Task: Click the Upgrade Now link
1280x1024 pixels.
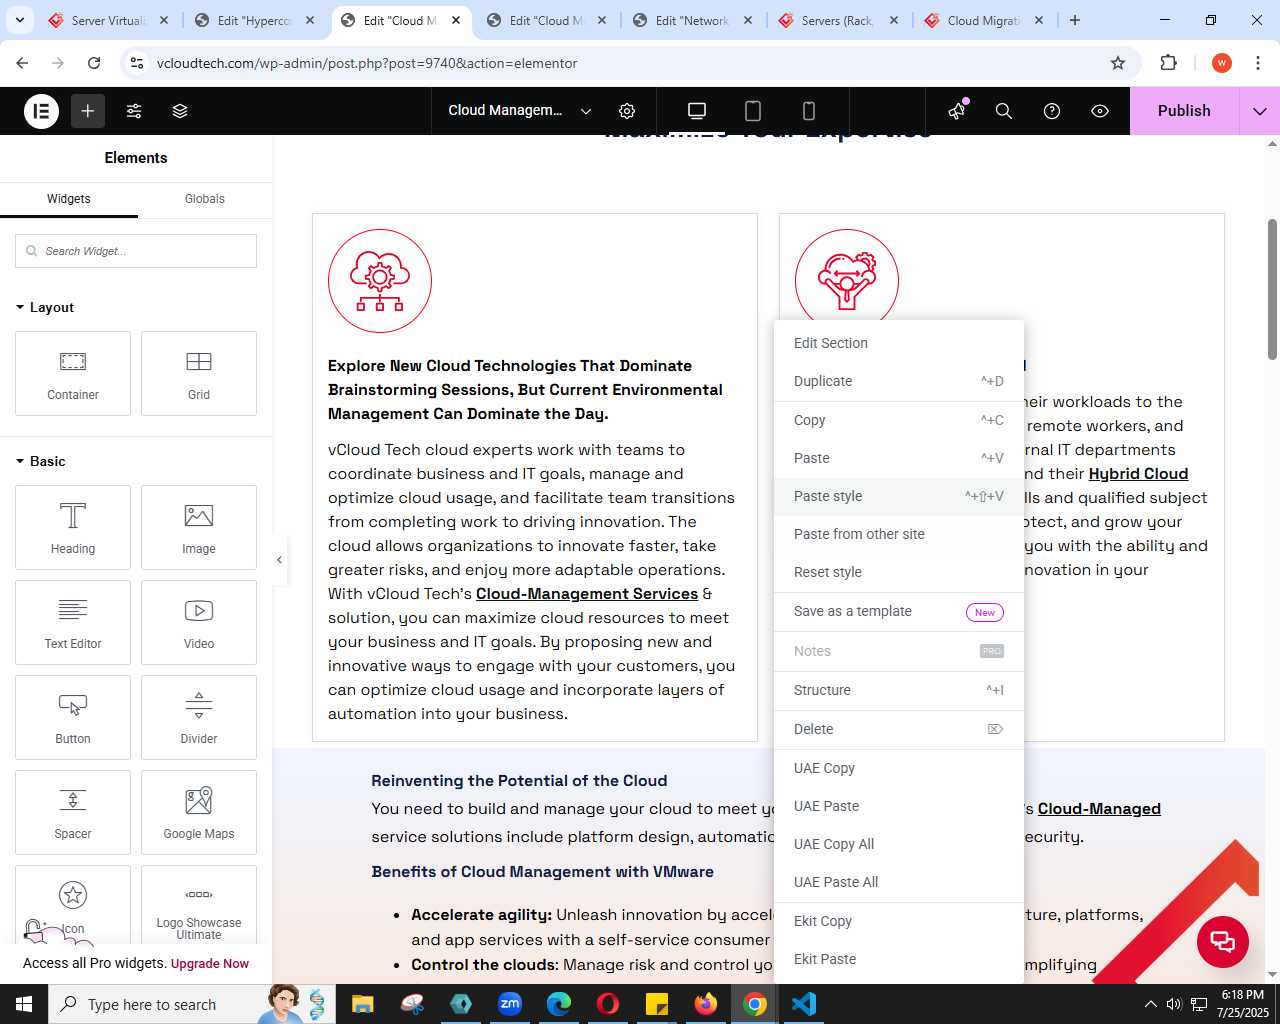Action: tap(210, 964)
